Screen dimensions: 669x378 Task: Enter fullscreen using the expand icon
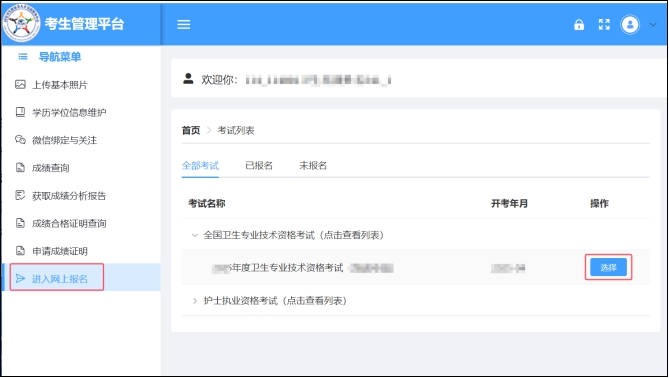604,24
